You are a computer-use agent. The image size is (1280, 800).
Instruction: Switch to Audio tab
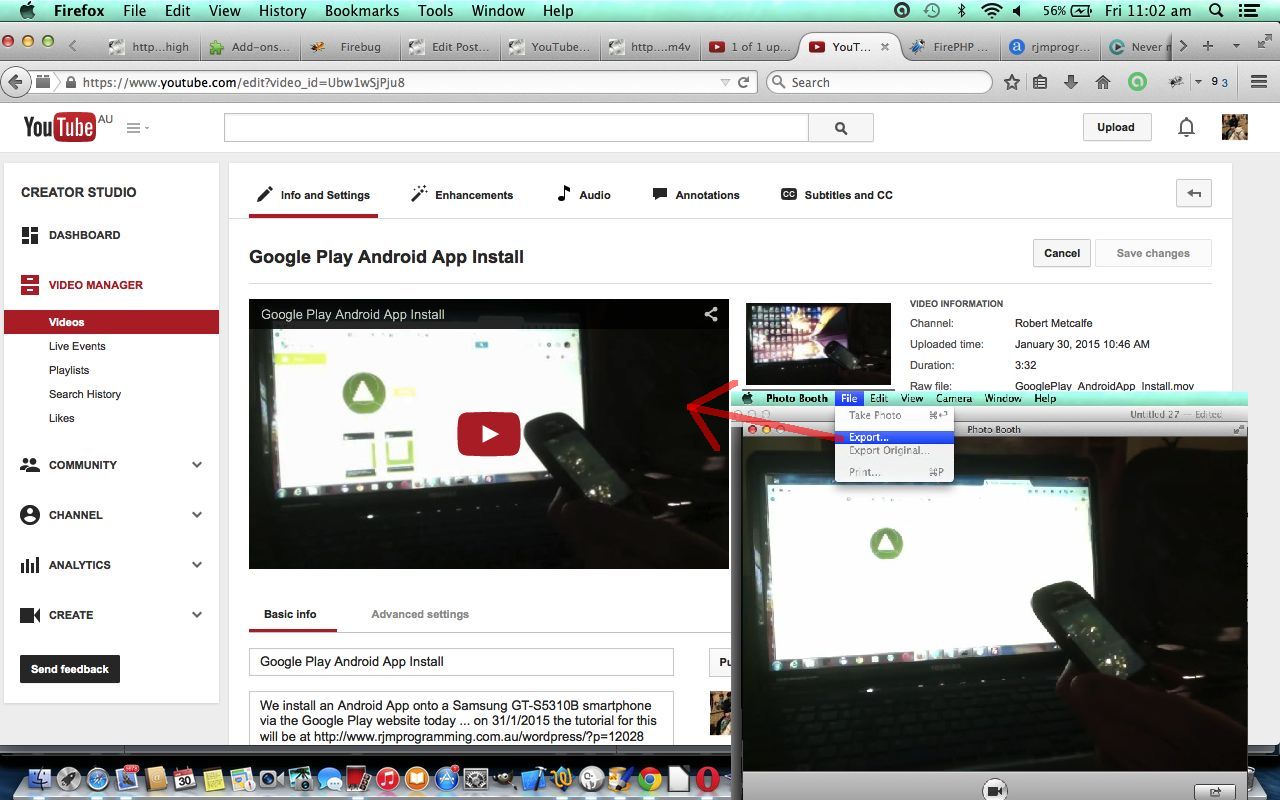click(584, 195)
